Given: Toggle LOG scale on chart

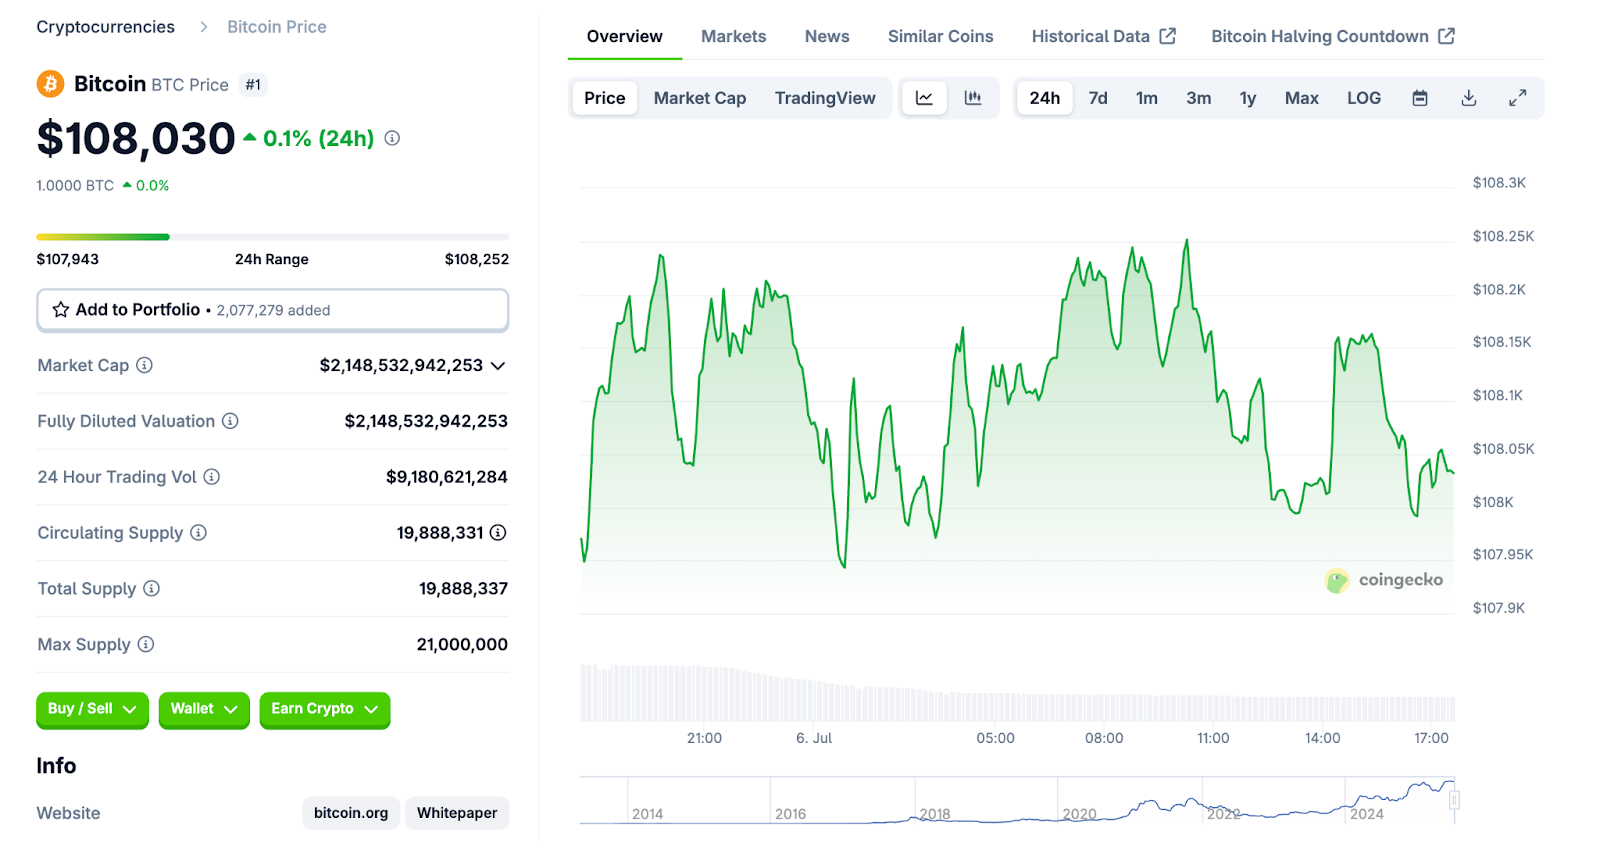Looking at the screenshot, I should 1364,98.
